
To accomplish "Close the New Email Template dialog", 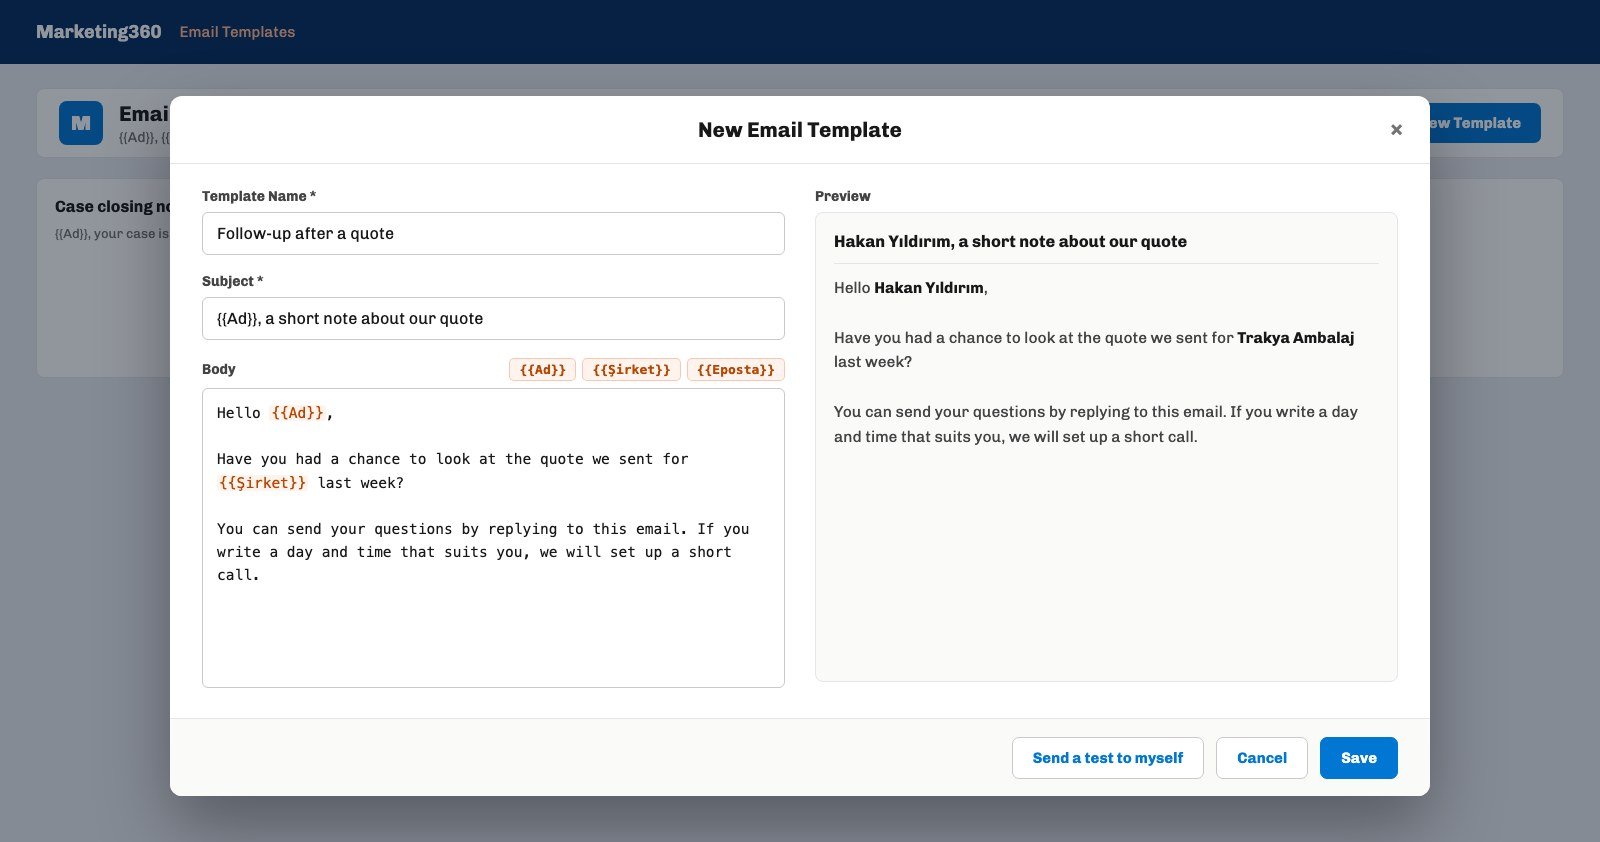I will (x=1396, y=130).
